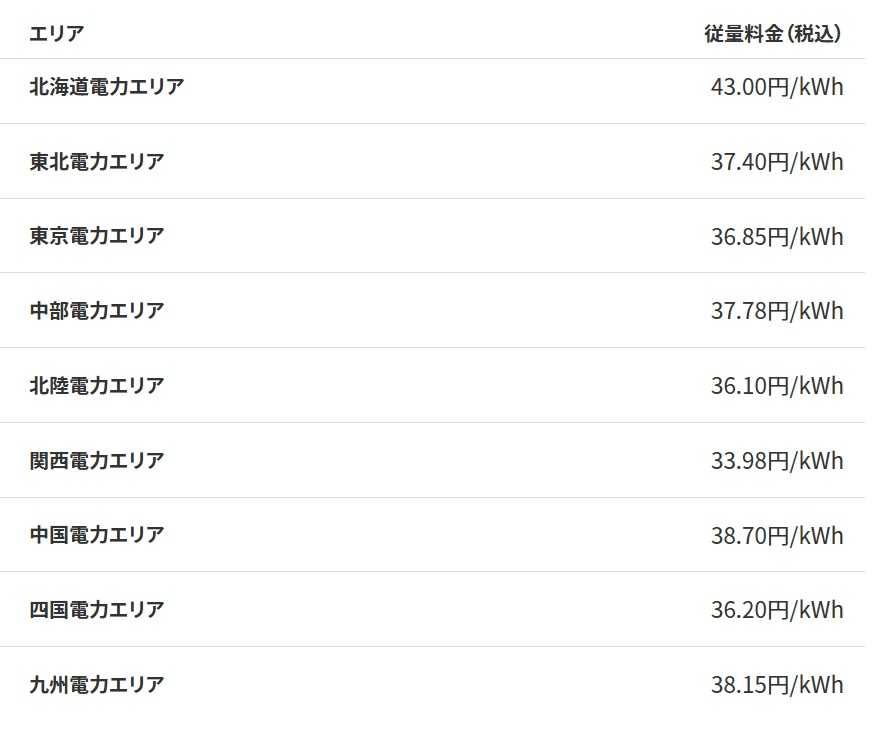This screenshot has height=733, width=876.
Task: Click the 33.98円/kWh price cell
Action: (x=777, y=461)
